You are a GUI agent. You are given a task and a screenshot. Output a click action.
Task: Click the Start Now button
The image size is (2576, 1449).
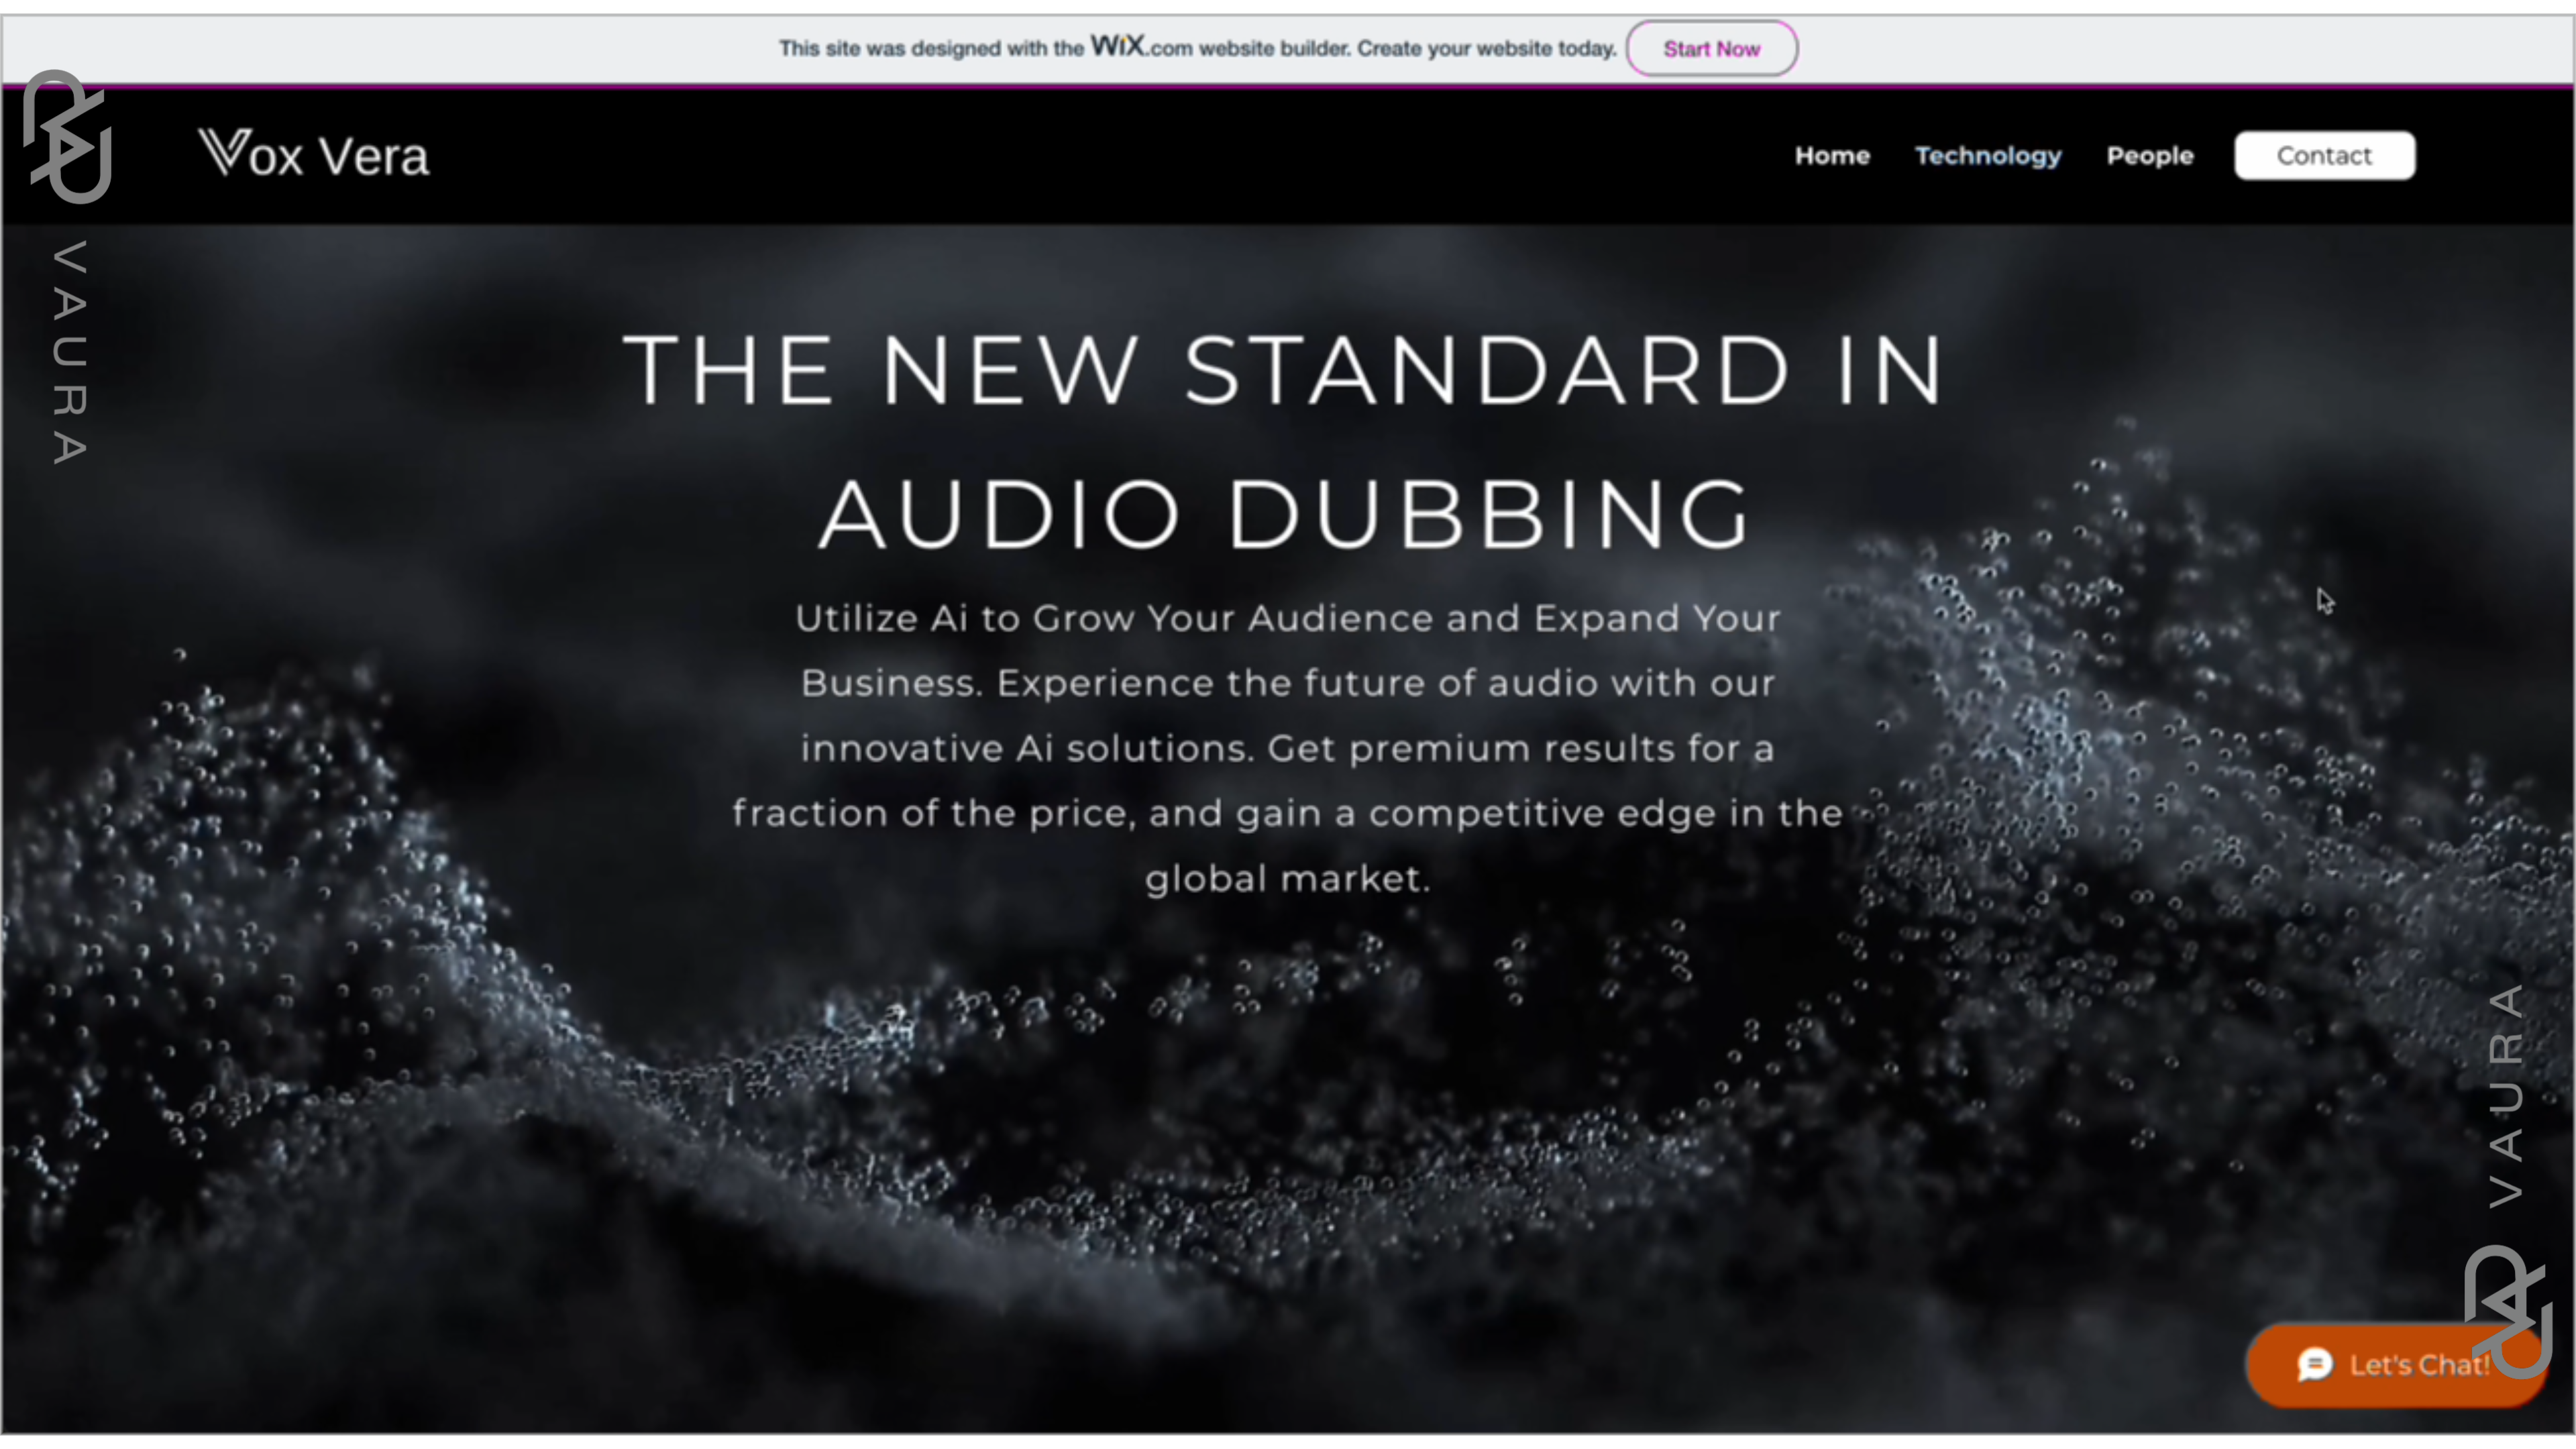[x=1711, y=49]
